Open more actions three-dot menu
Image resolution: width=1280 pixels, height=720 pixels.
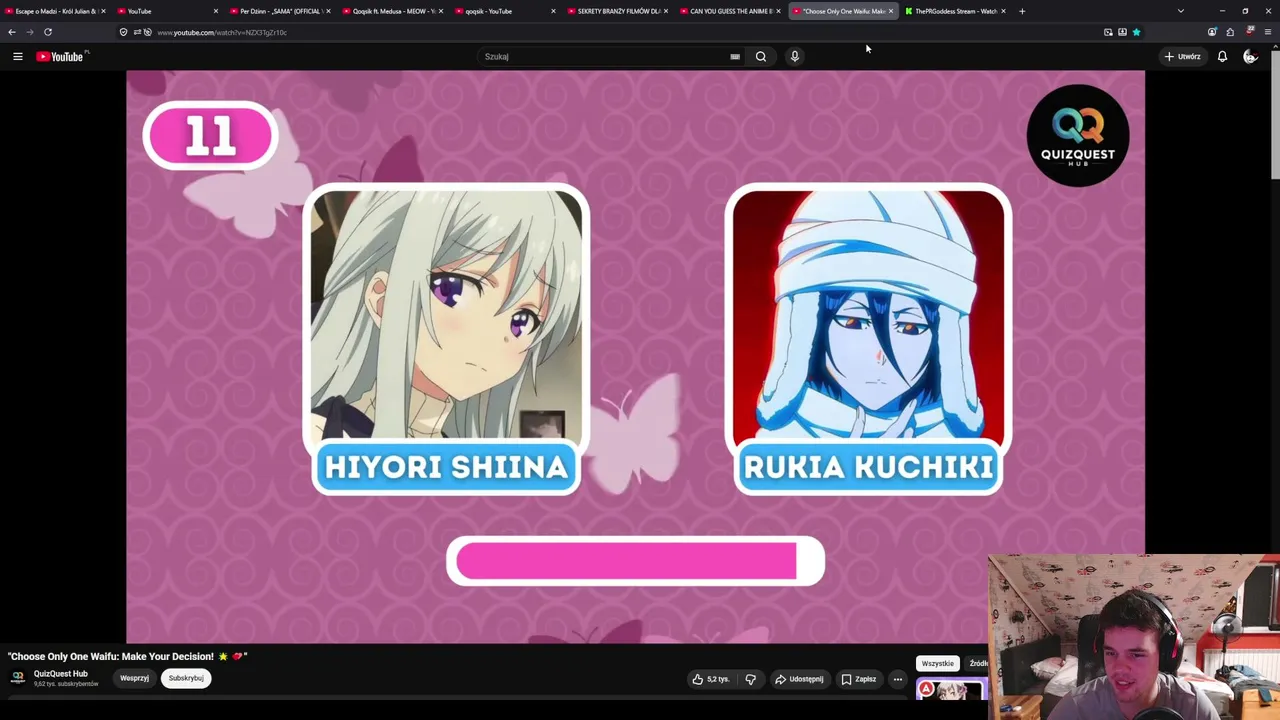898,679
